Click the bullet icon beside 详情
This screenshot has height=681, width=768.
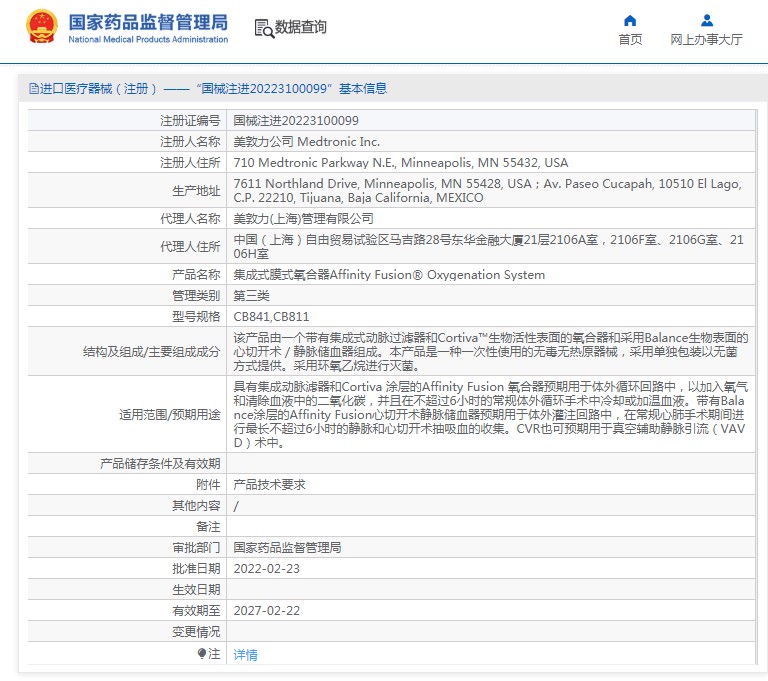pyautogui.click(x=202, y=654)
